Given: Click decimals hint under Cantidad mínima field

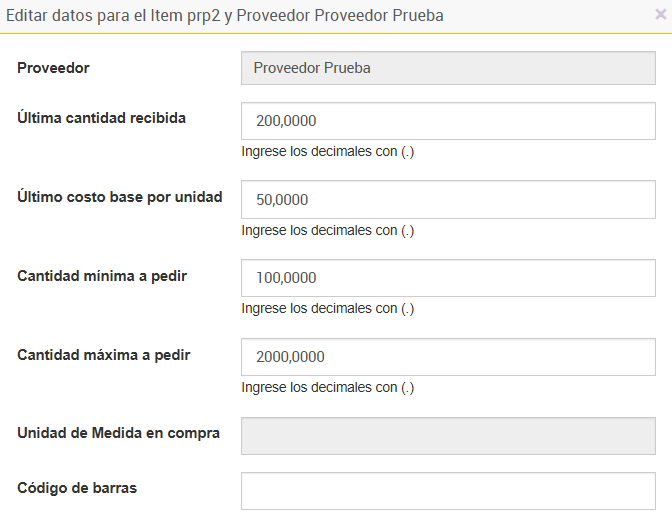Looking at the screenshot, I should pos(328,308).
